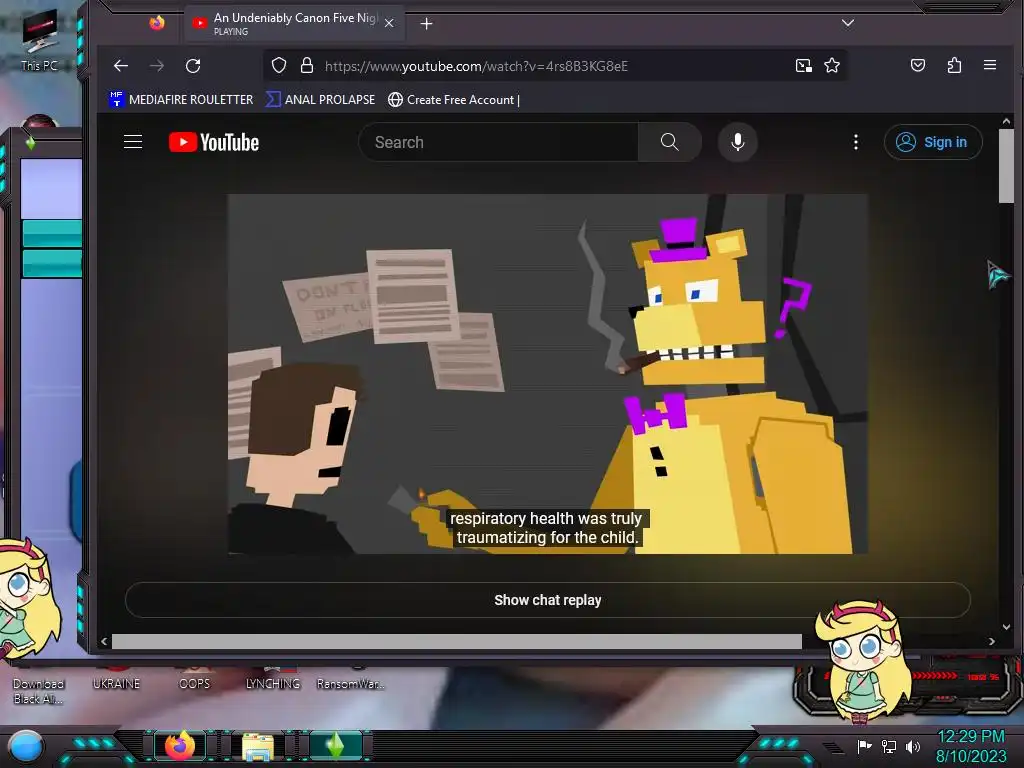
Task: Click the YouTube URL in the address bar
Action: click(x=476, y=66)
